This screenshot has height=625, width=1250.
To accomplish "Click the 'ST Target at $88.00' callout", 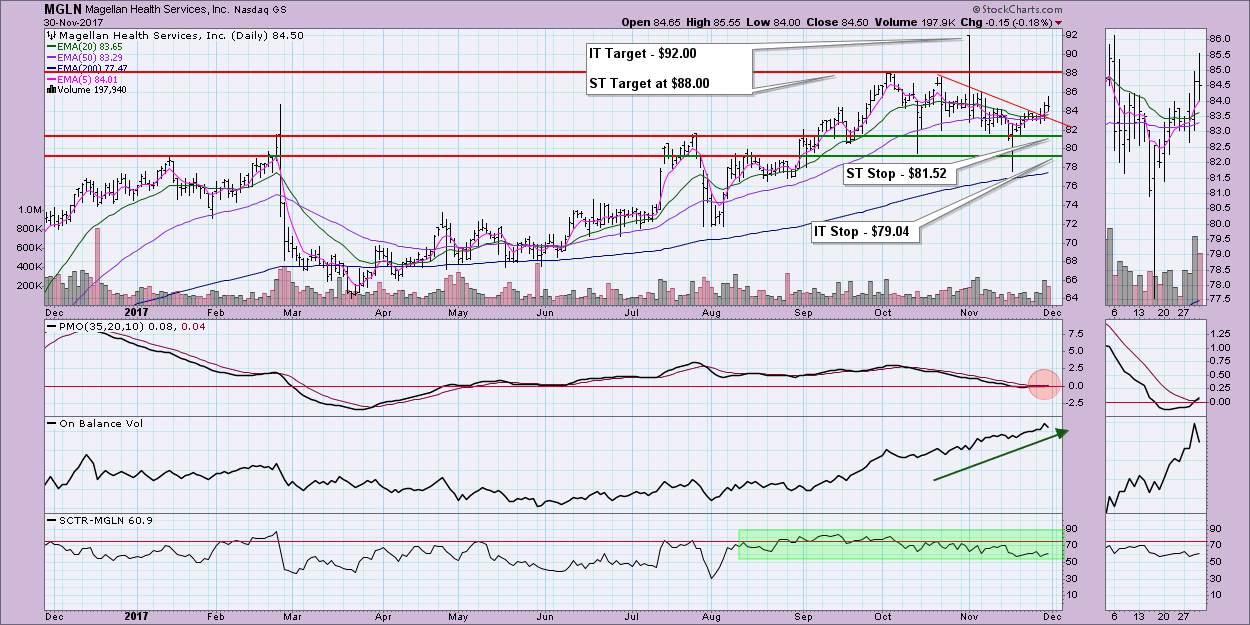I will pyautogui.click(x=651, y=83).
